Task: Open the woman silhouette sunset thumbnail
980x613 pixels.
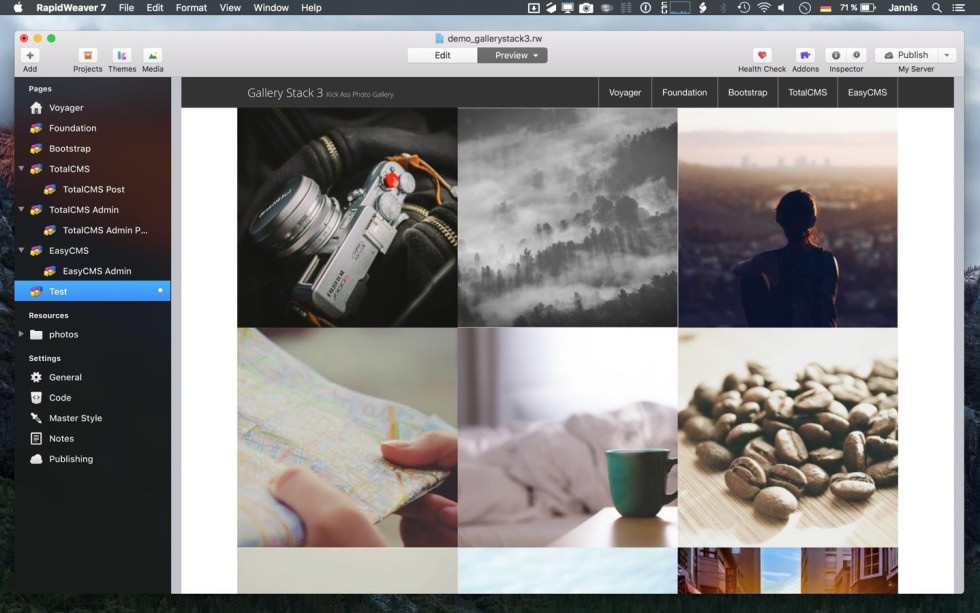Action: tap(788, 217)
